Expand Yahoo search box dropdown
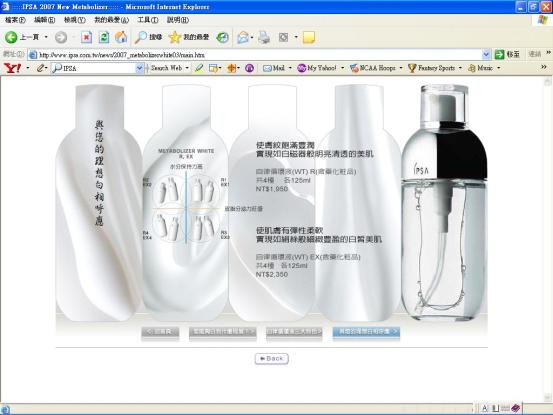This screenshot has height=415, width=553. pyautogui.click(x=140, y=68)
